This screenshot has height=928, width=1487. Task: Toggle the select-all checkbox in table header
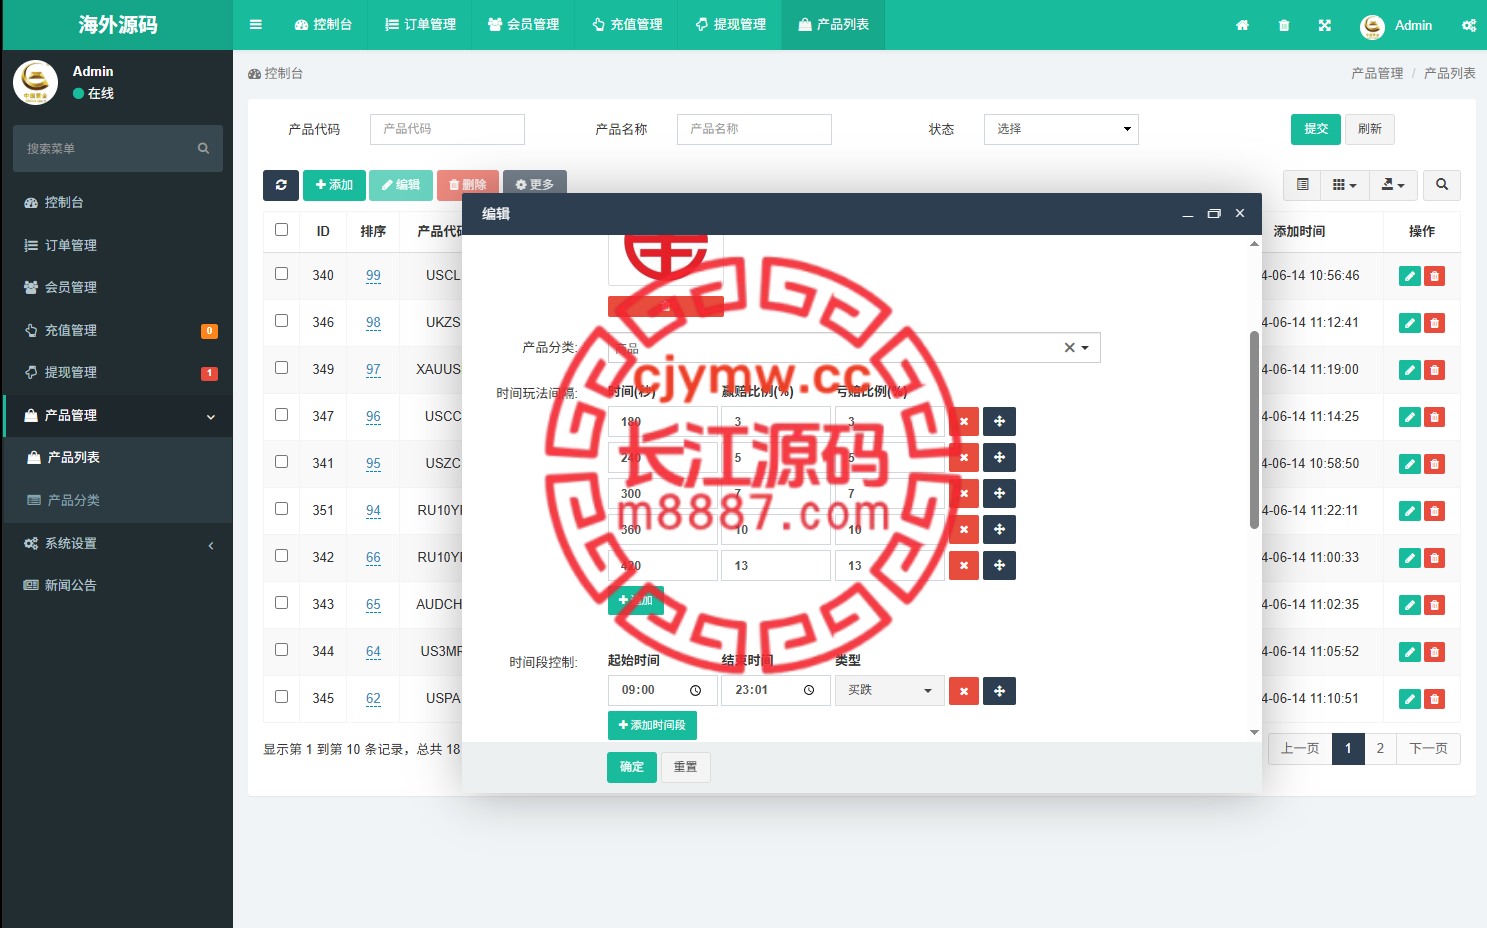click(x=282, y=230)
